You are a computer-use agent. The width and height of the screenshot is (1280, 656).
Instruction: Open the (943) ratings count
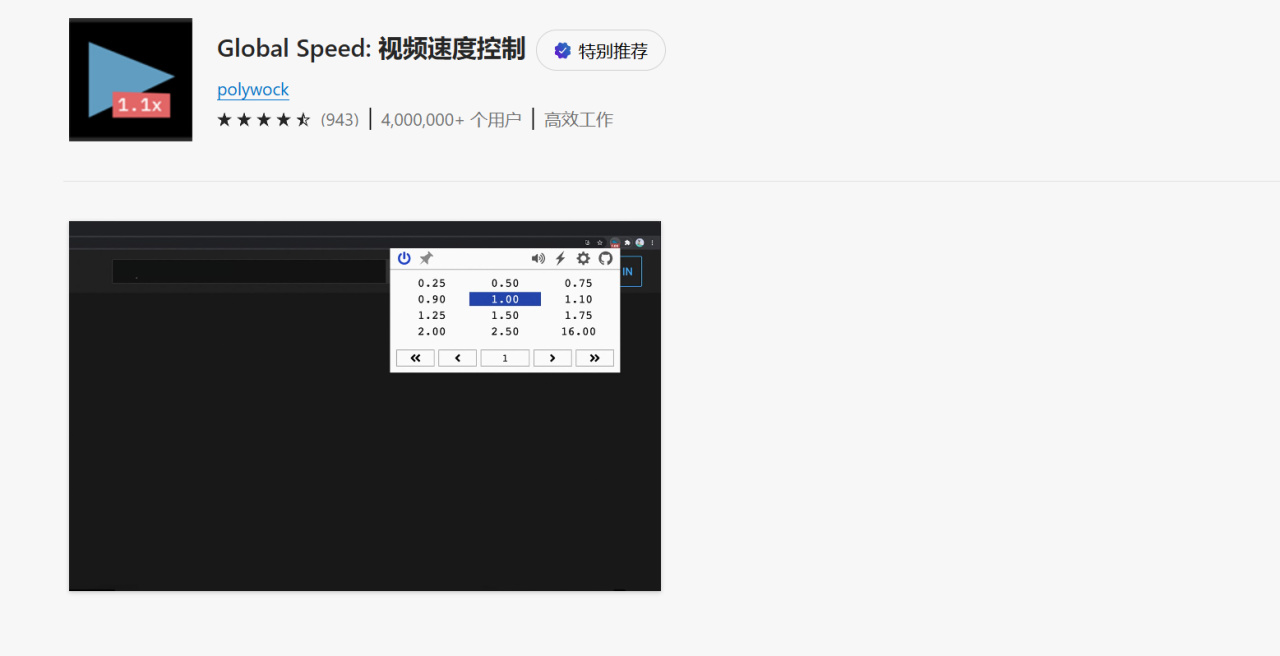(340, 120)
